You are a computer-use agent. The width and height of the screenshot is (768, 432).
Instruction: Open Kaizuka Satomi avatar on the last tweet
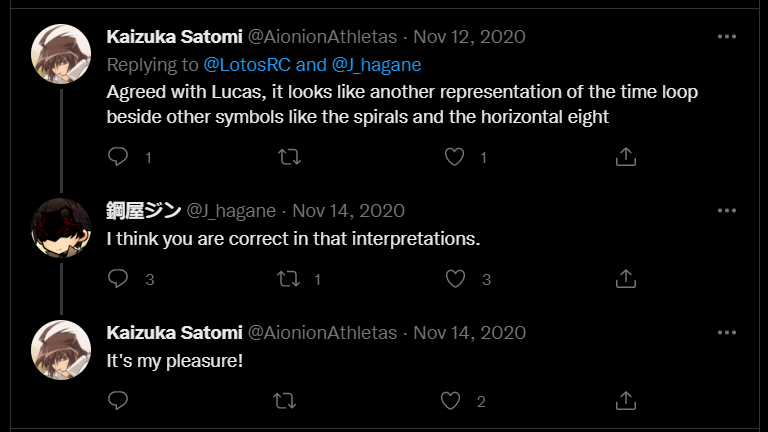click(x=62, y=349)
